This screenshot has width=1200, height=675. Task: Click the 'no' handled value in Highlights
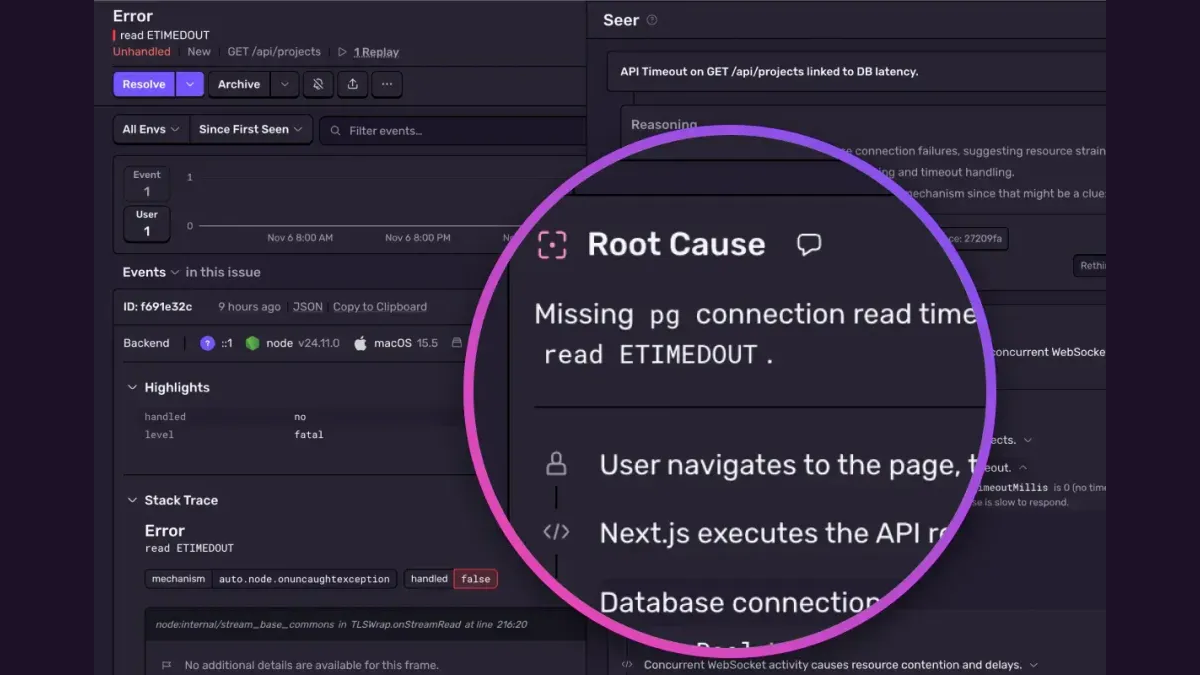[300, 417]
